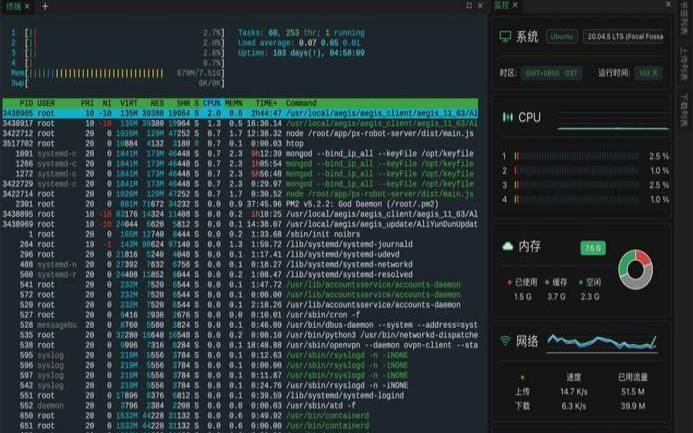693x433 pixels.
Task: Select networkd-dispatcher python3 process row
Action: pos(240,335)
